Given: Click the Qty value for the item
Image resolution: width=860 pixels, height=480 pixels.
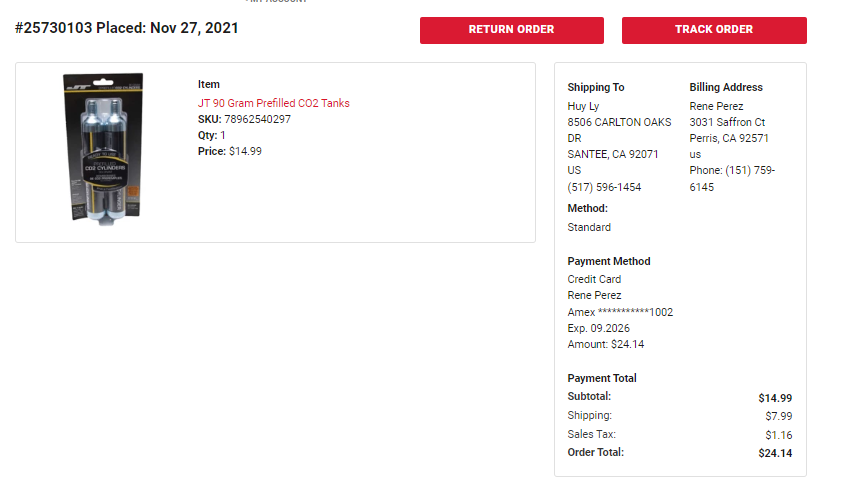Looking at the screenshot, I should click(x=223, y=135).
